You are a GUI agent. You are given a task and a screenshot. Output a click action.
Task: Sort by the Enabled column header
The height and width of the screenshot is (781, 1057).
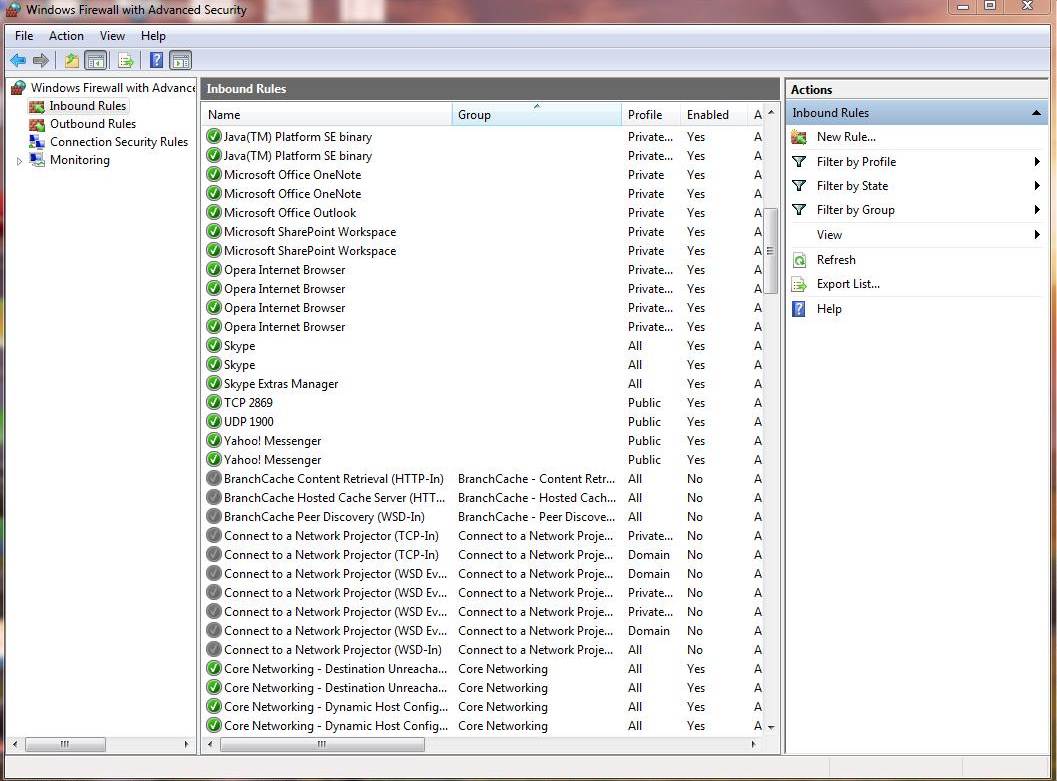tap(714, 115)
